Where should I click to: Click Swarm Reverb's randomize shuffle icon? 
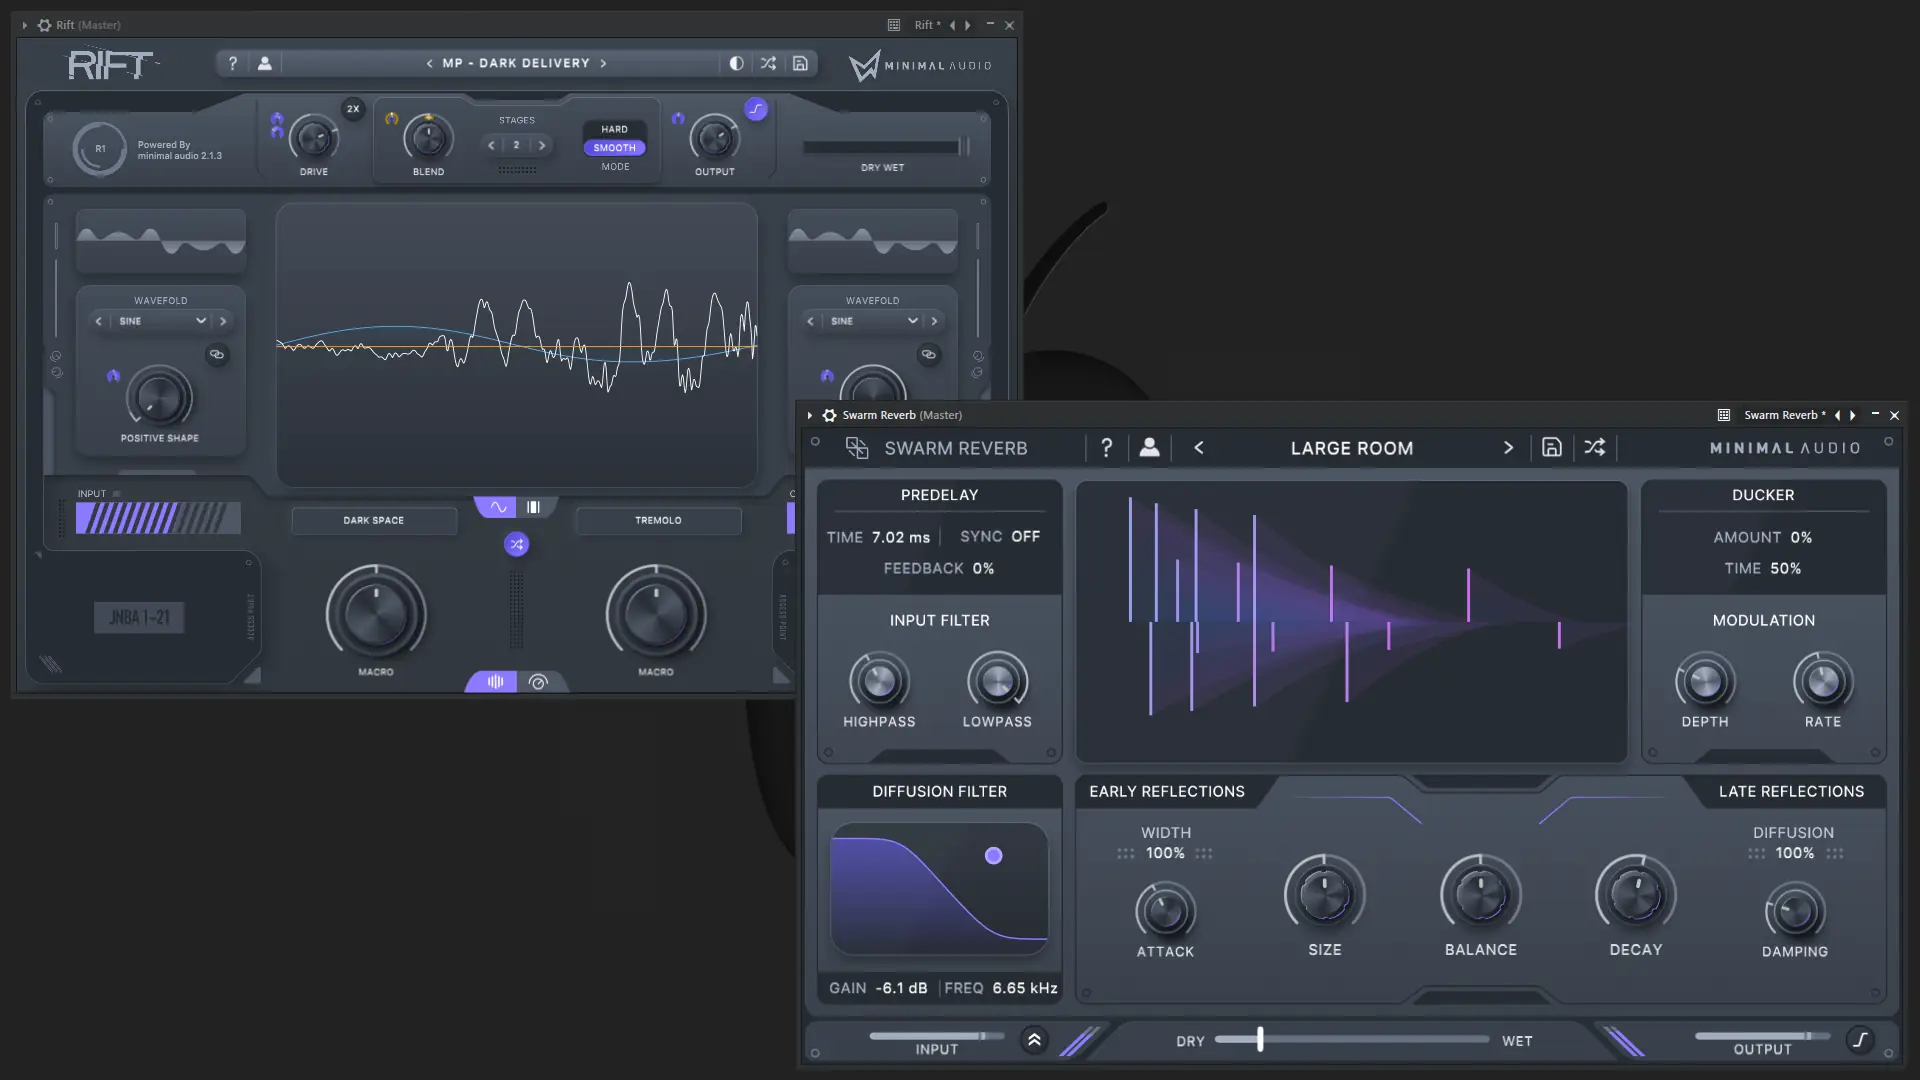1594,447
